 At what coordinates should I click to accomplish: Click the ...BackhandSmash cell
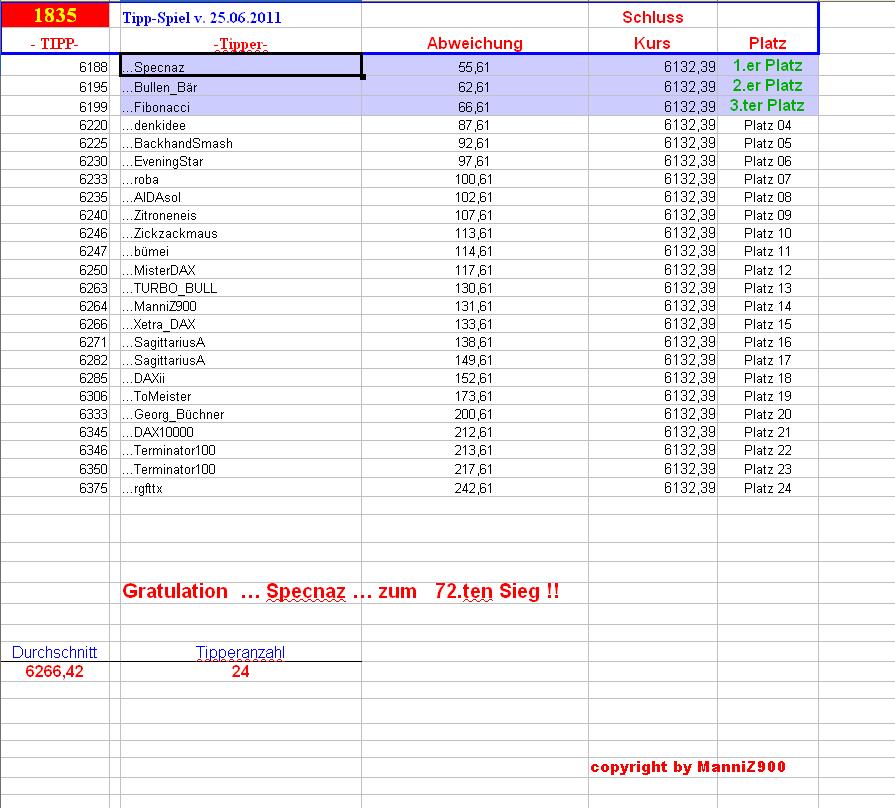coord(240,143)
